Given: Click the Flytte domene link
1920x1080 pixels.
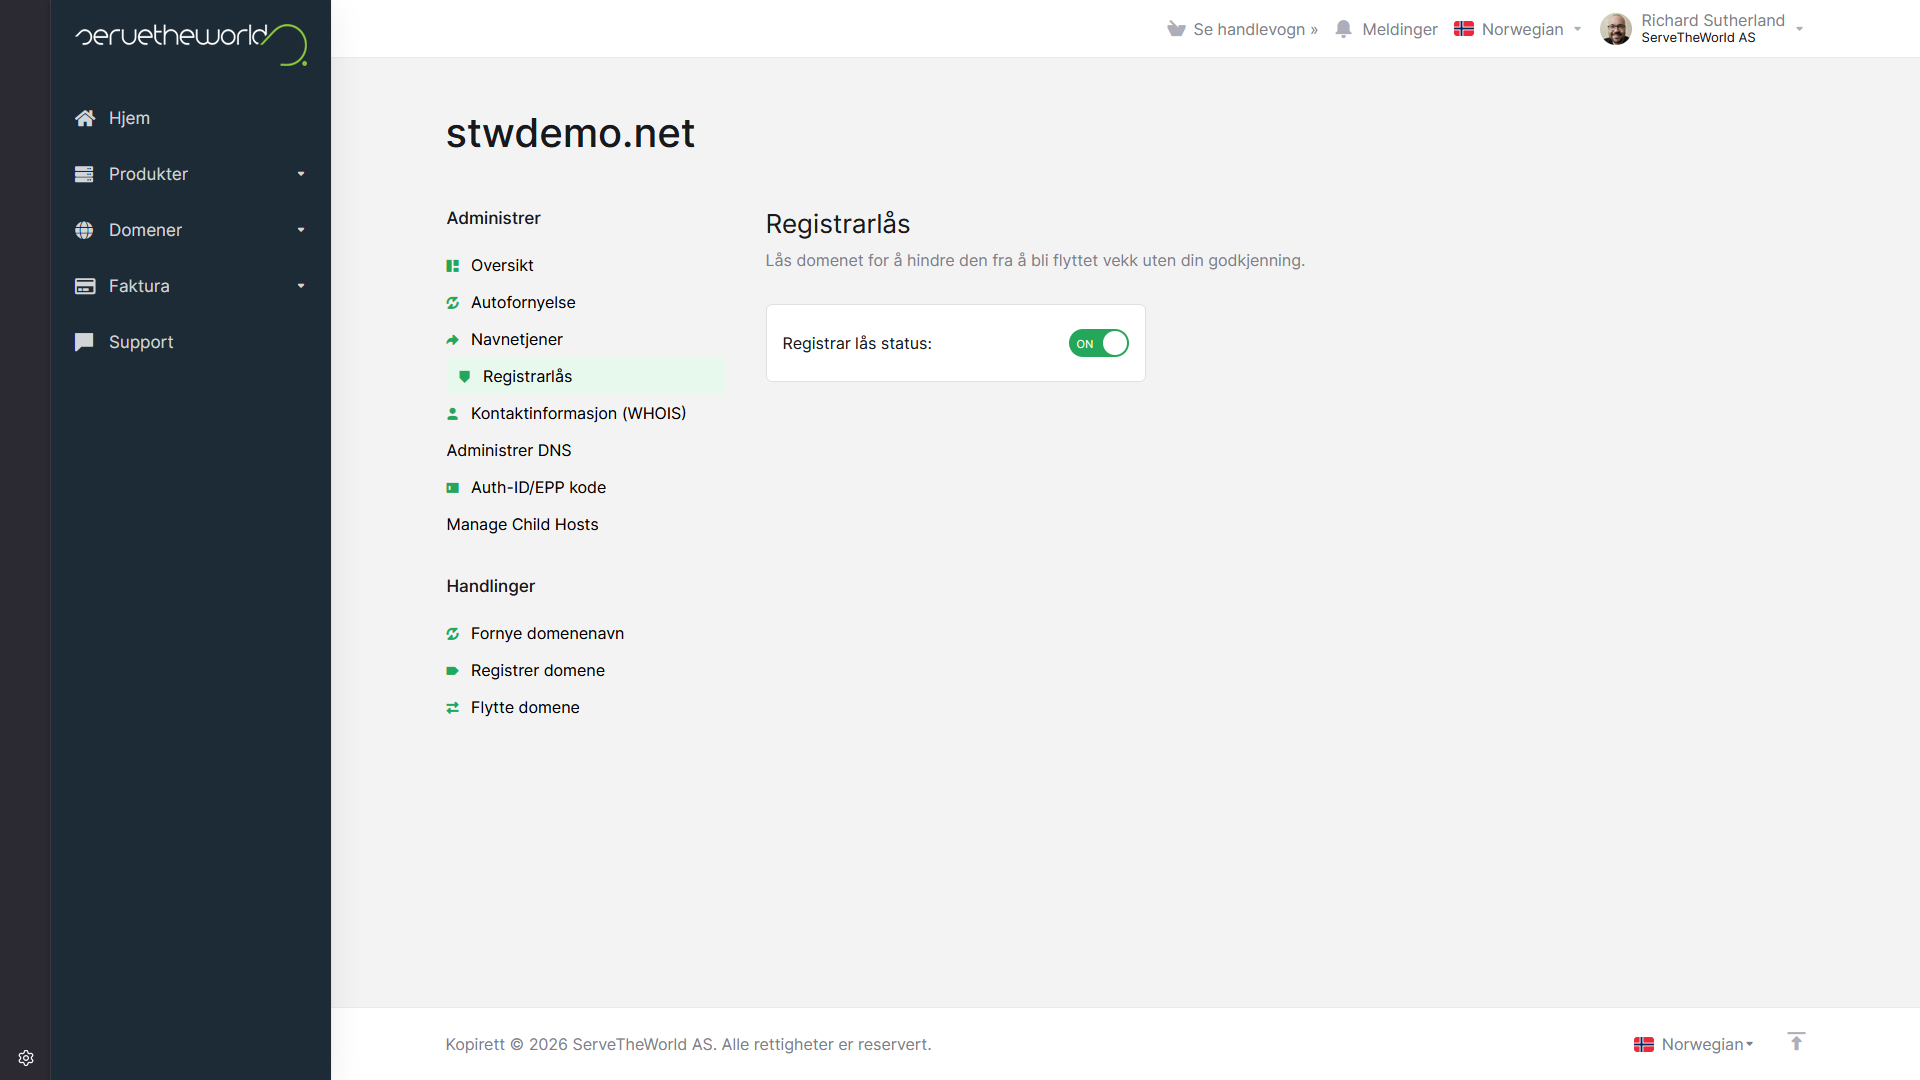Looking at the screenshot, I should tap(524, 707).
